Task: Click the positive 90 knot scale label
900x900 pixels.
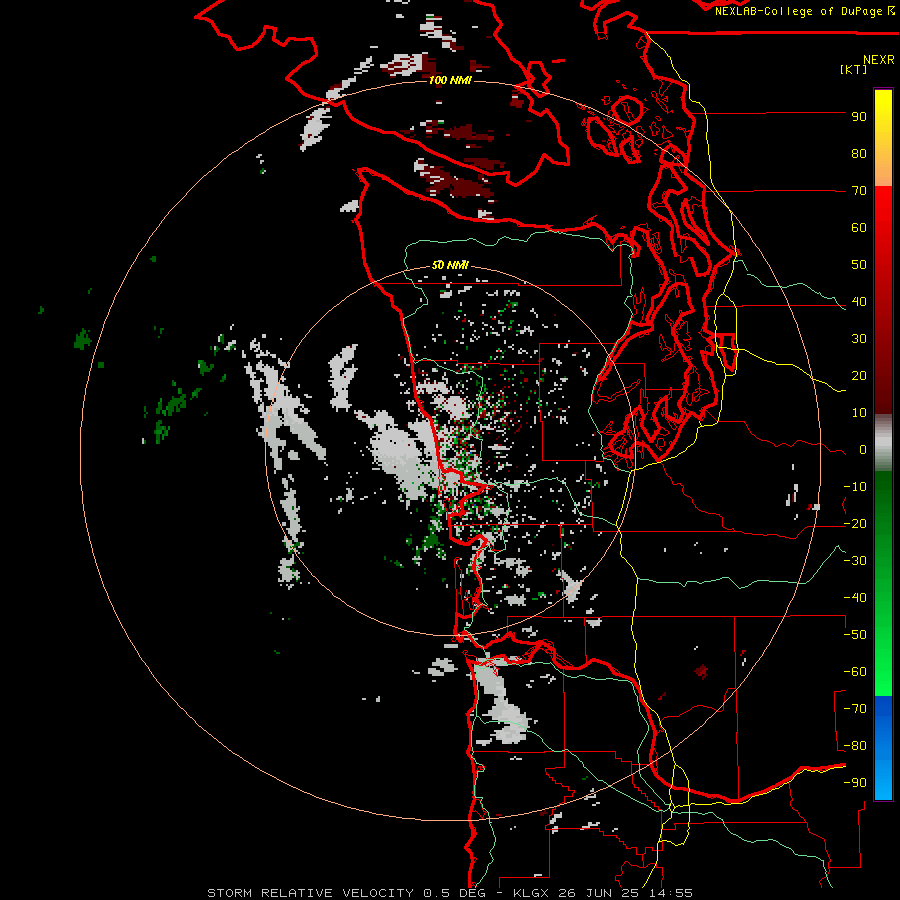Action: (859, 117)
